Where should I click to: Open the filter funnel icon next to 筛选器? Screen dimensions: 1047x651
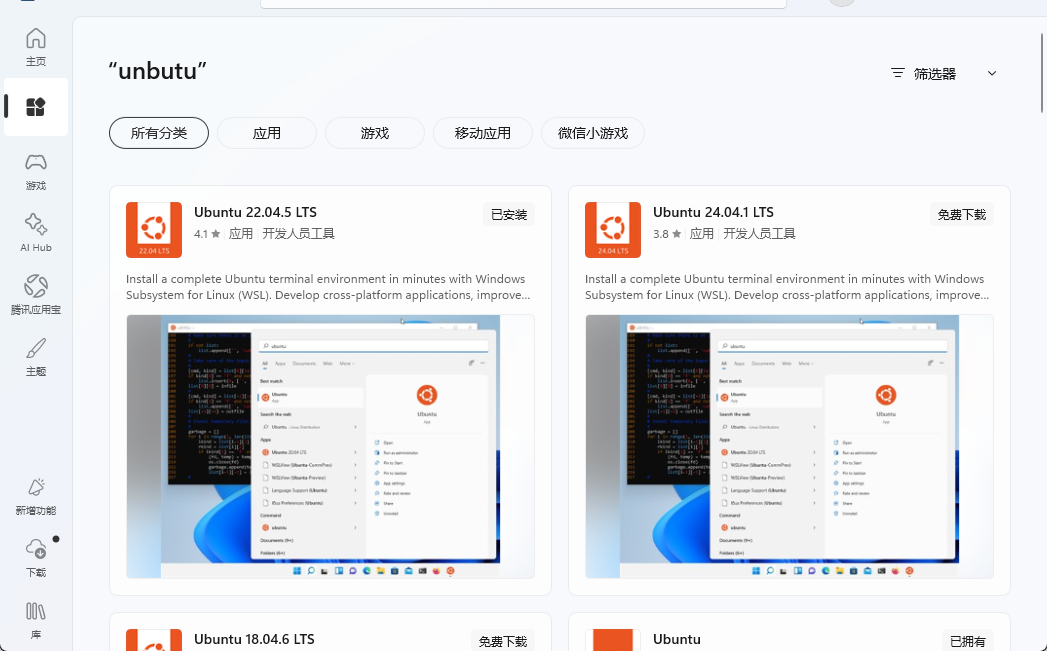tap(897, 73)
